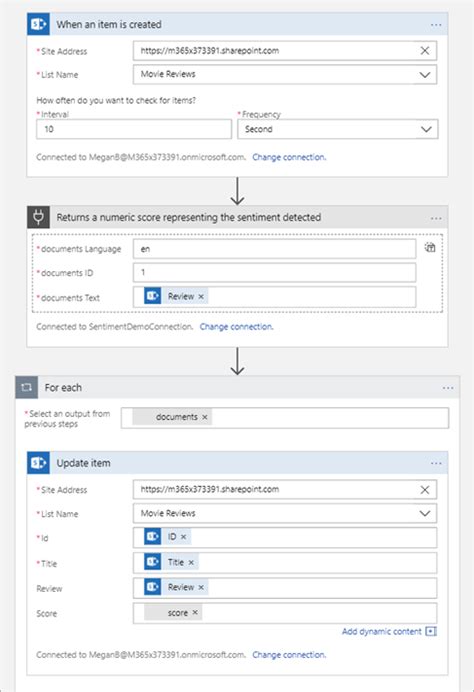Click the Interval field showing 10

(x=134, y=129)
